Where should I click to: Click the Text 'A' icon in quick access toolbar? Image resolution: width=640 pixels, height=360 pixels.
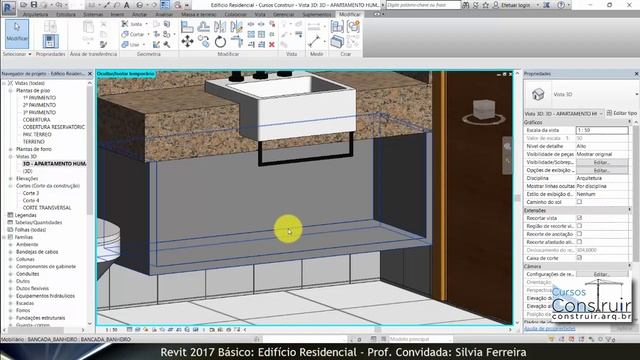(x=127, y=5)
